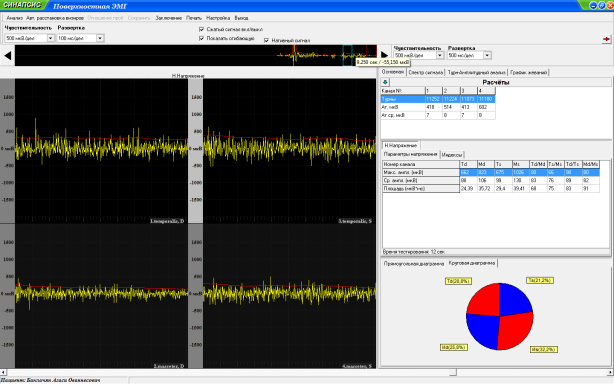Open right Развертка dropdown showing 500 мс/дел
614x384 pixels.
tap(469, 56)
